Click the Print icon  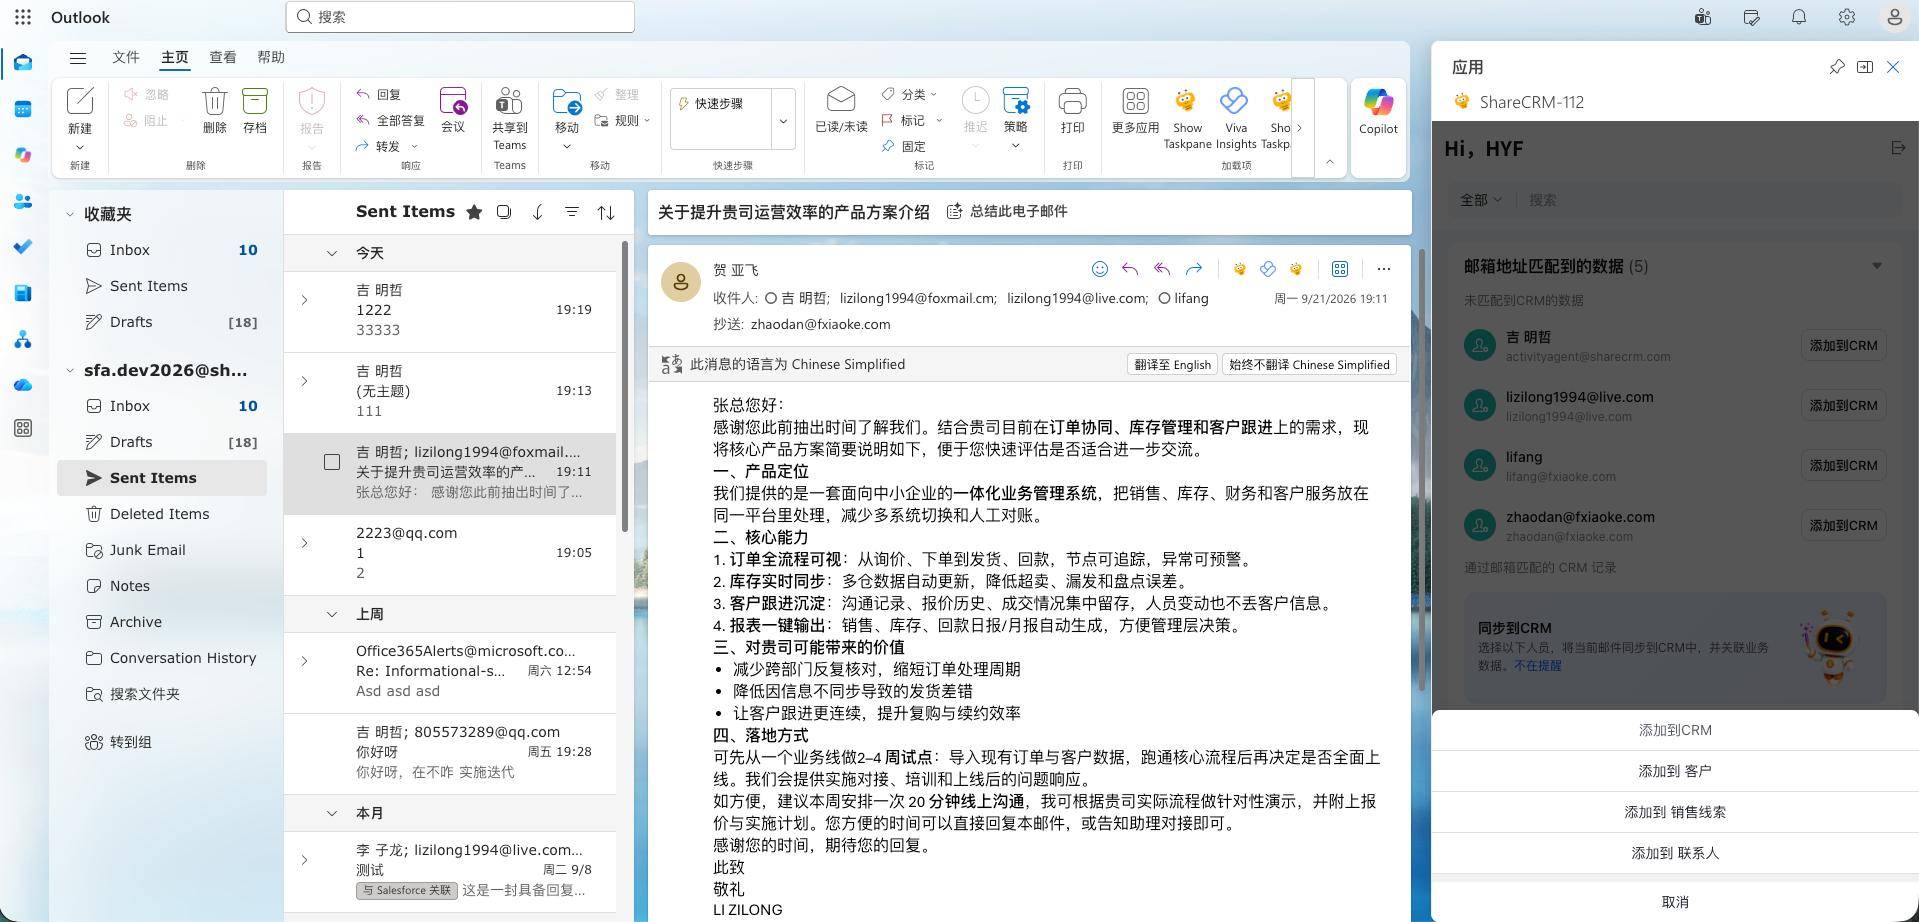pos(1072,101)
